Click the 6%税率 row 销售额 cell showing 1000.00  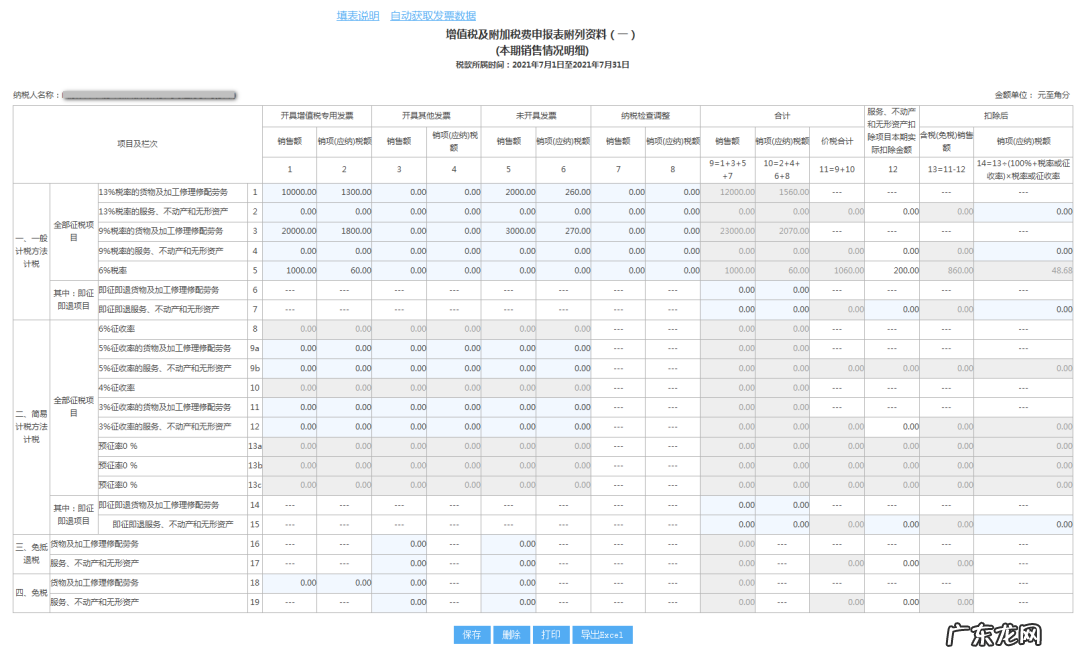click(x=297, y=269)
